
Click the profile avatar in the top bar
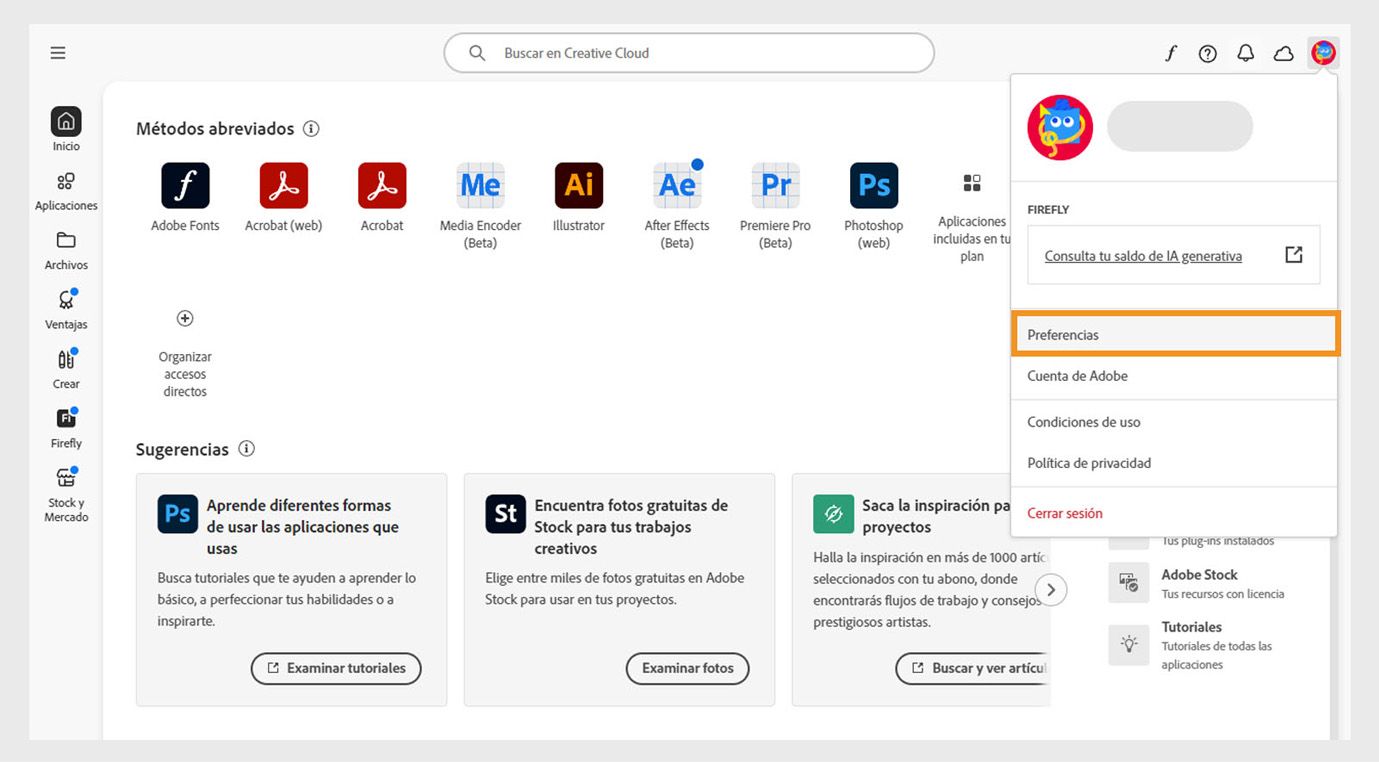click(x=1323, y=53)
